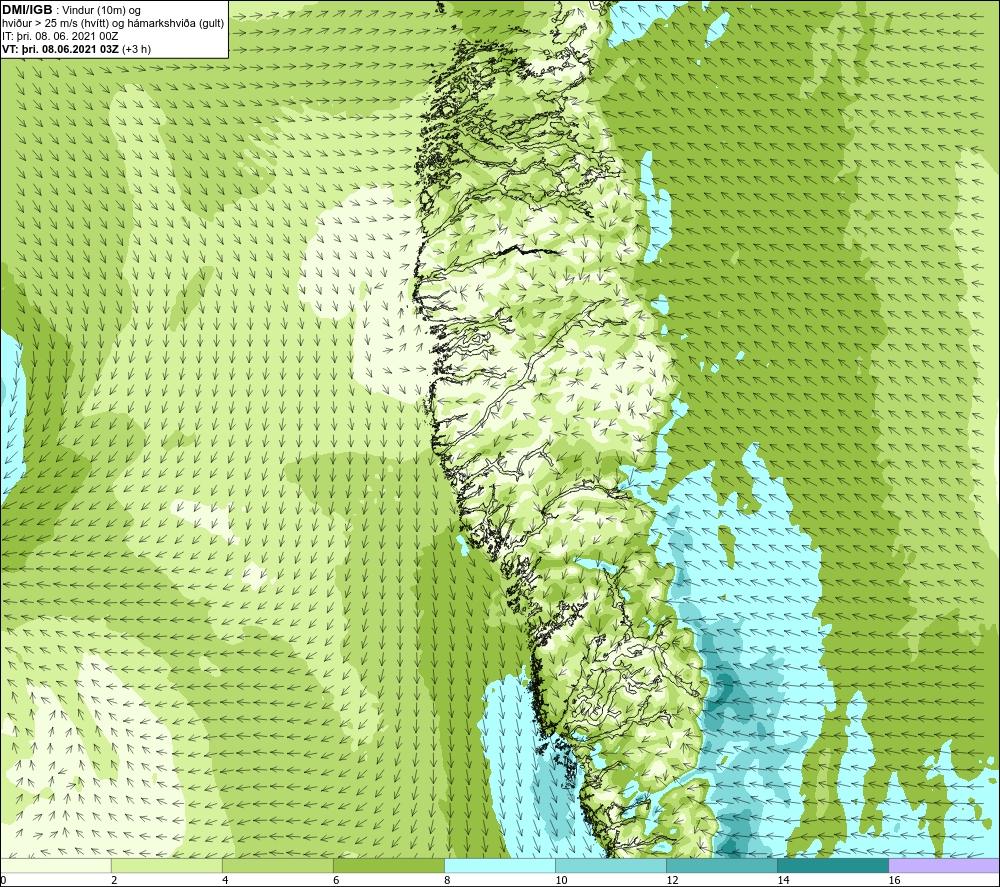Click the '10' label under the color scale
The height and width of the screenshot is (887, 1000).
coord(561,881)
